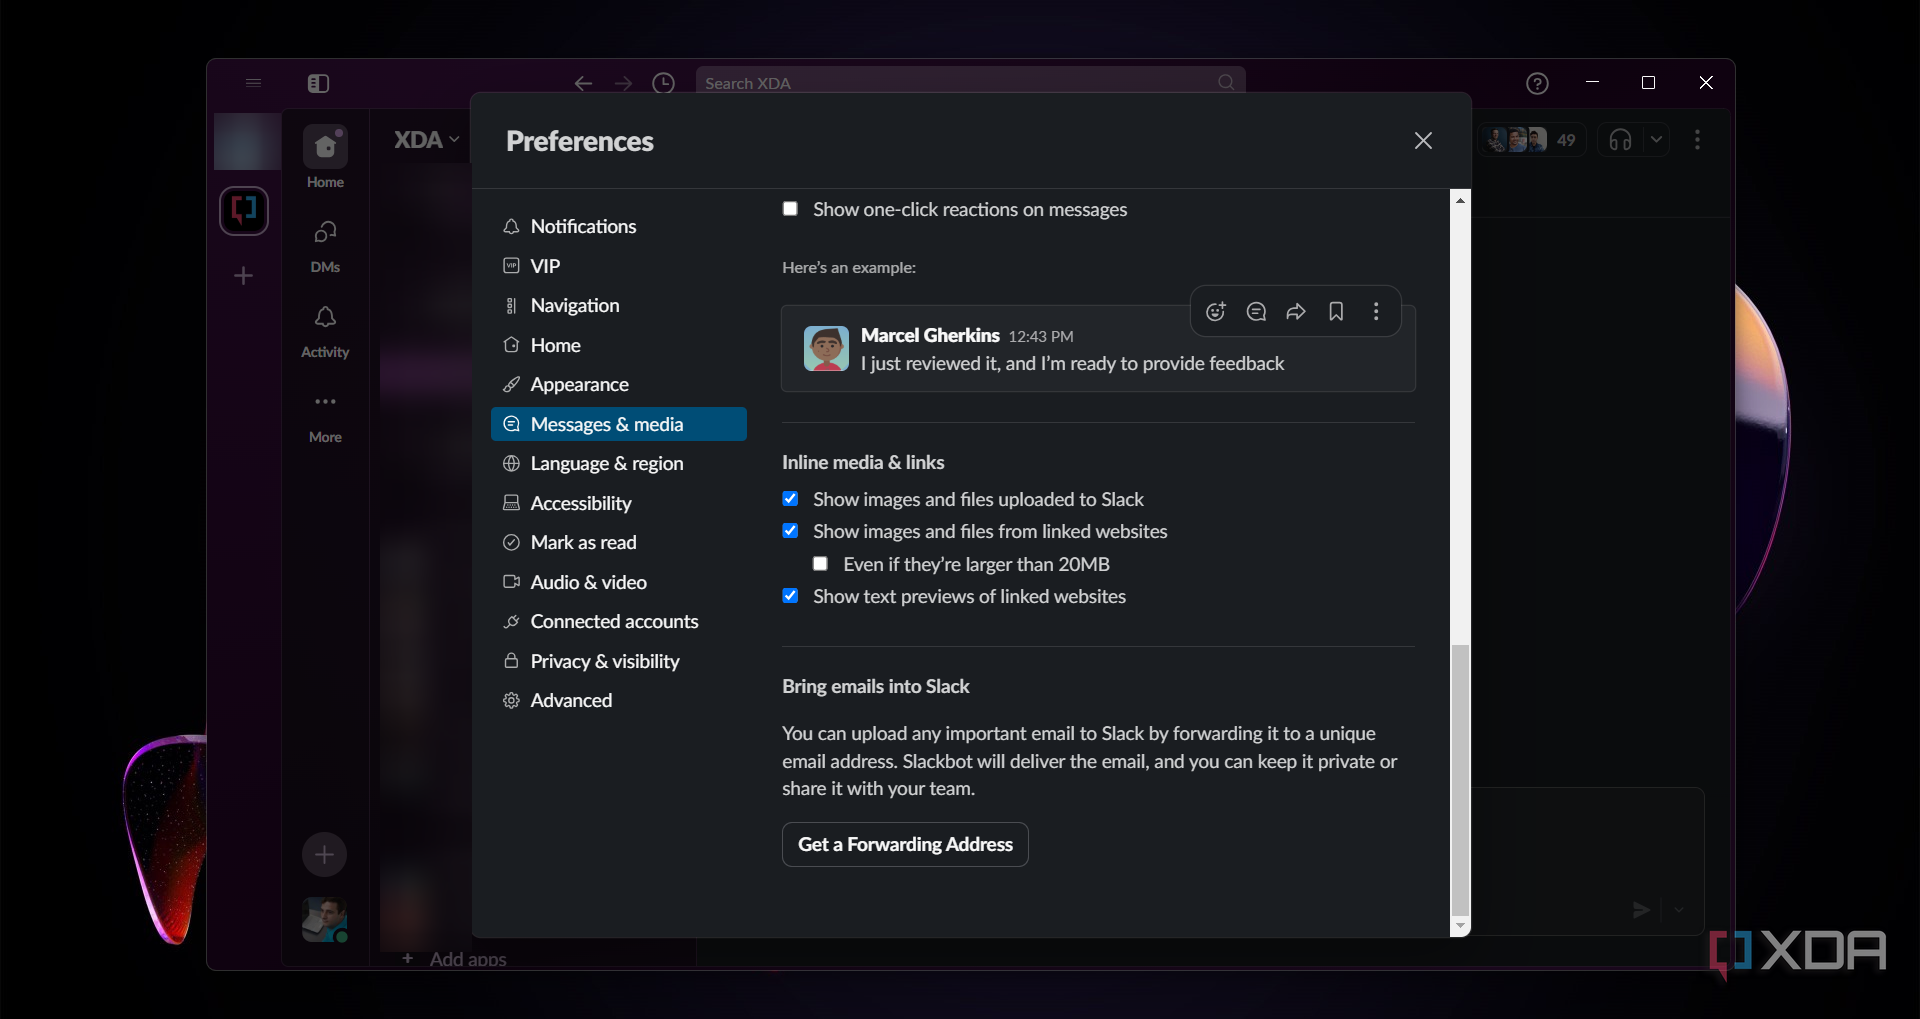
Task: Enable one-click reactions on messages
Action: tap(790, 209)
